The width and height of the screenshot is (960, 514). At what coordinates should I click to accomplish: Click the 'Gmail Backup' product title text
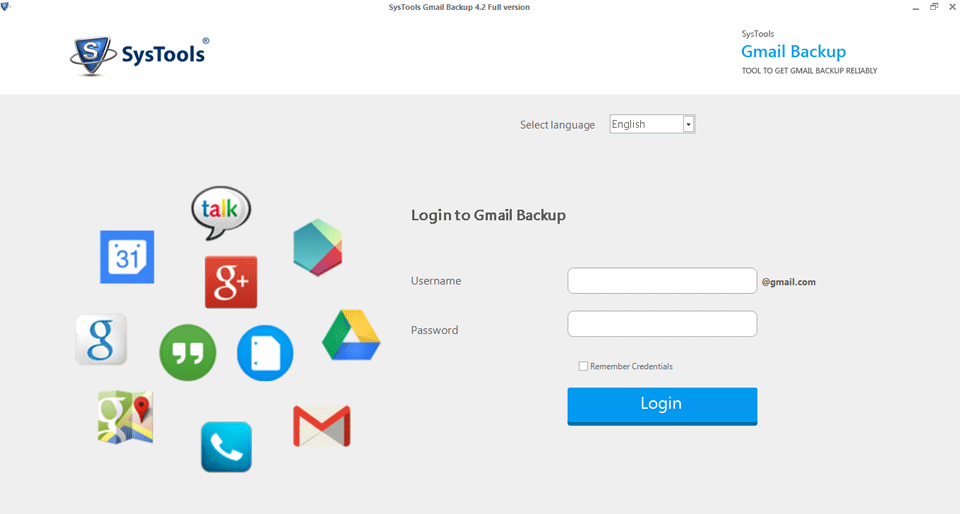tap(793, 52)
